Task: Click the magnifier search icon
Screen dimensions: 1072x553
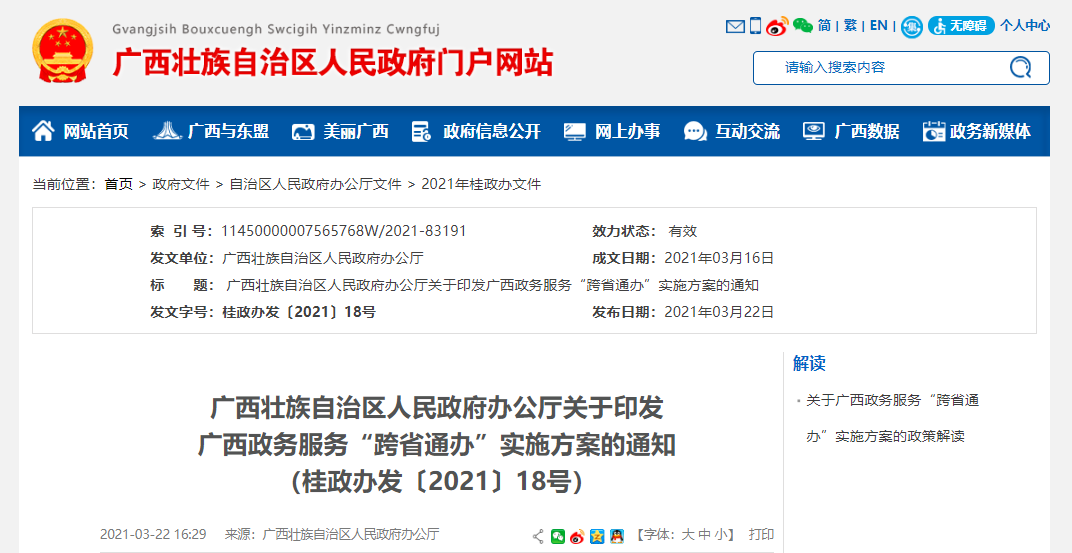Action: [1020, 68]
